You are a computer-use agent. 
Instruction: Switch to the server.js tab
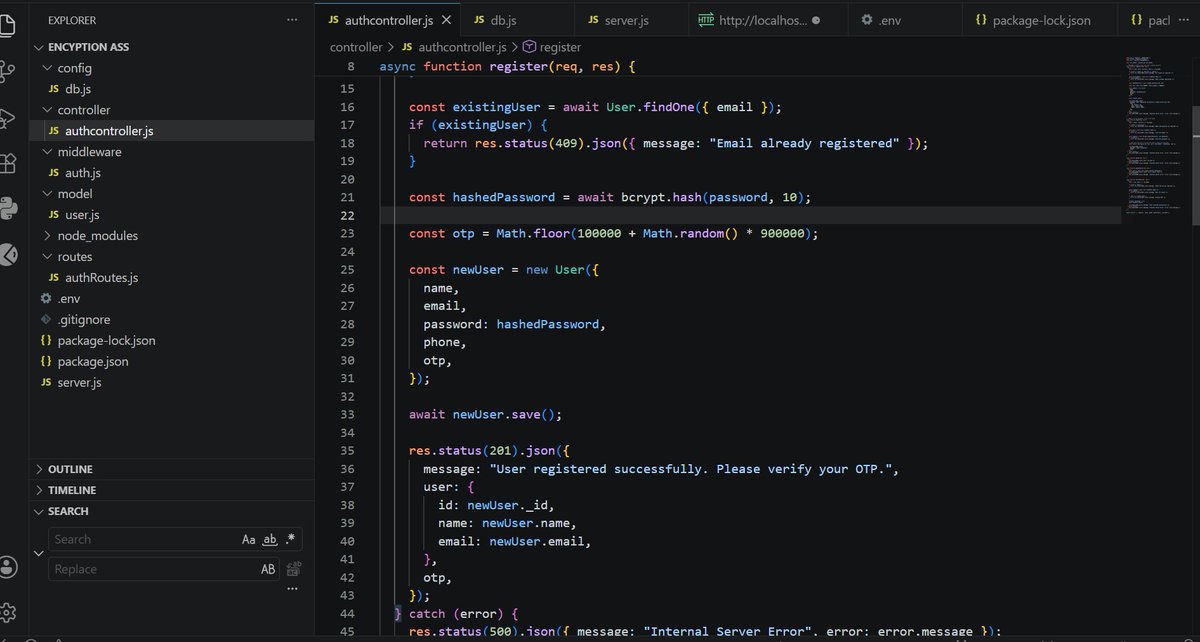(x=632, y=20)
